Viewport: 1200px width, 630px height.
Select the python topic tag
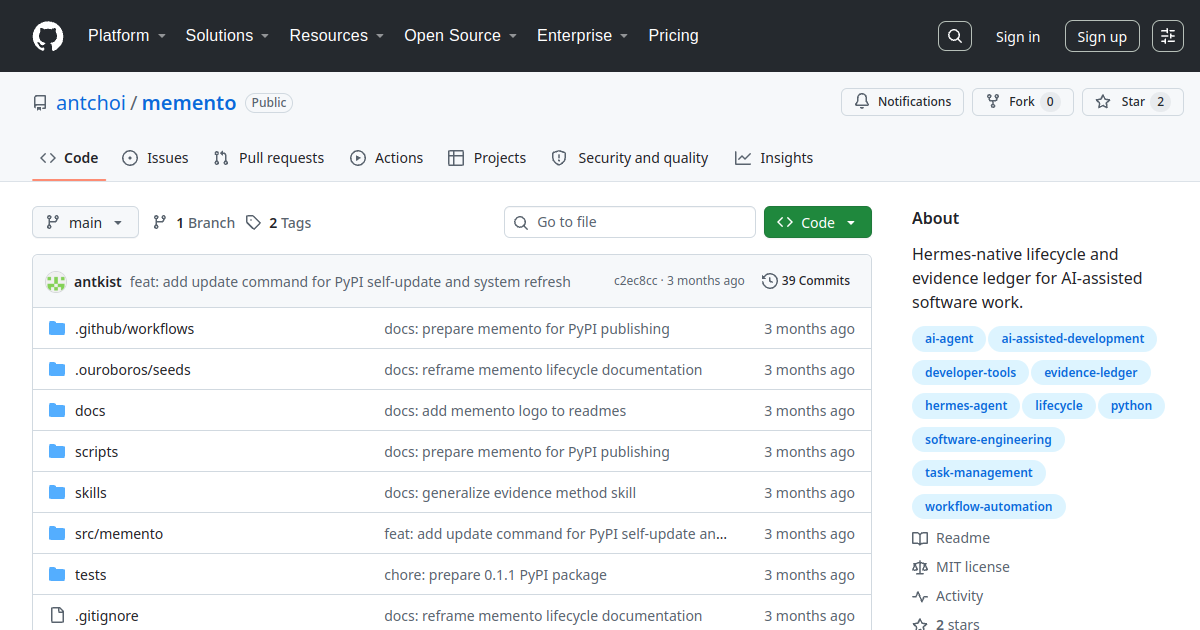(1131, 406)
